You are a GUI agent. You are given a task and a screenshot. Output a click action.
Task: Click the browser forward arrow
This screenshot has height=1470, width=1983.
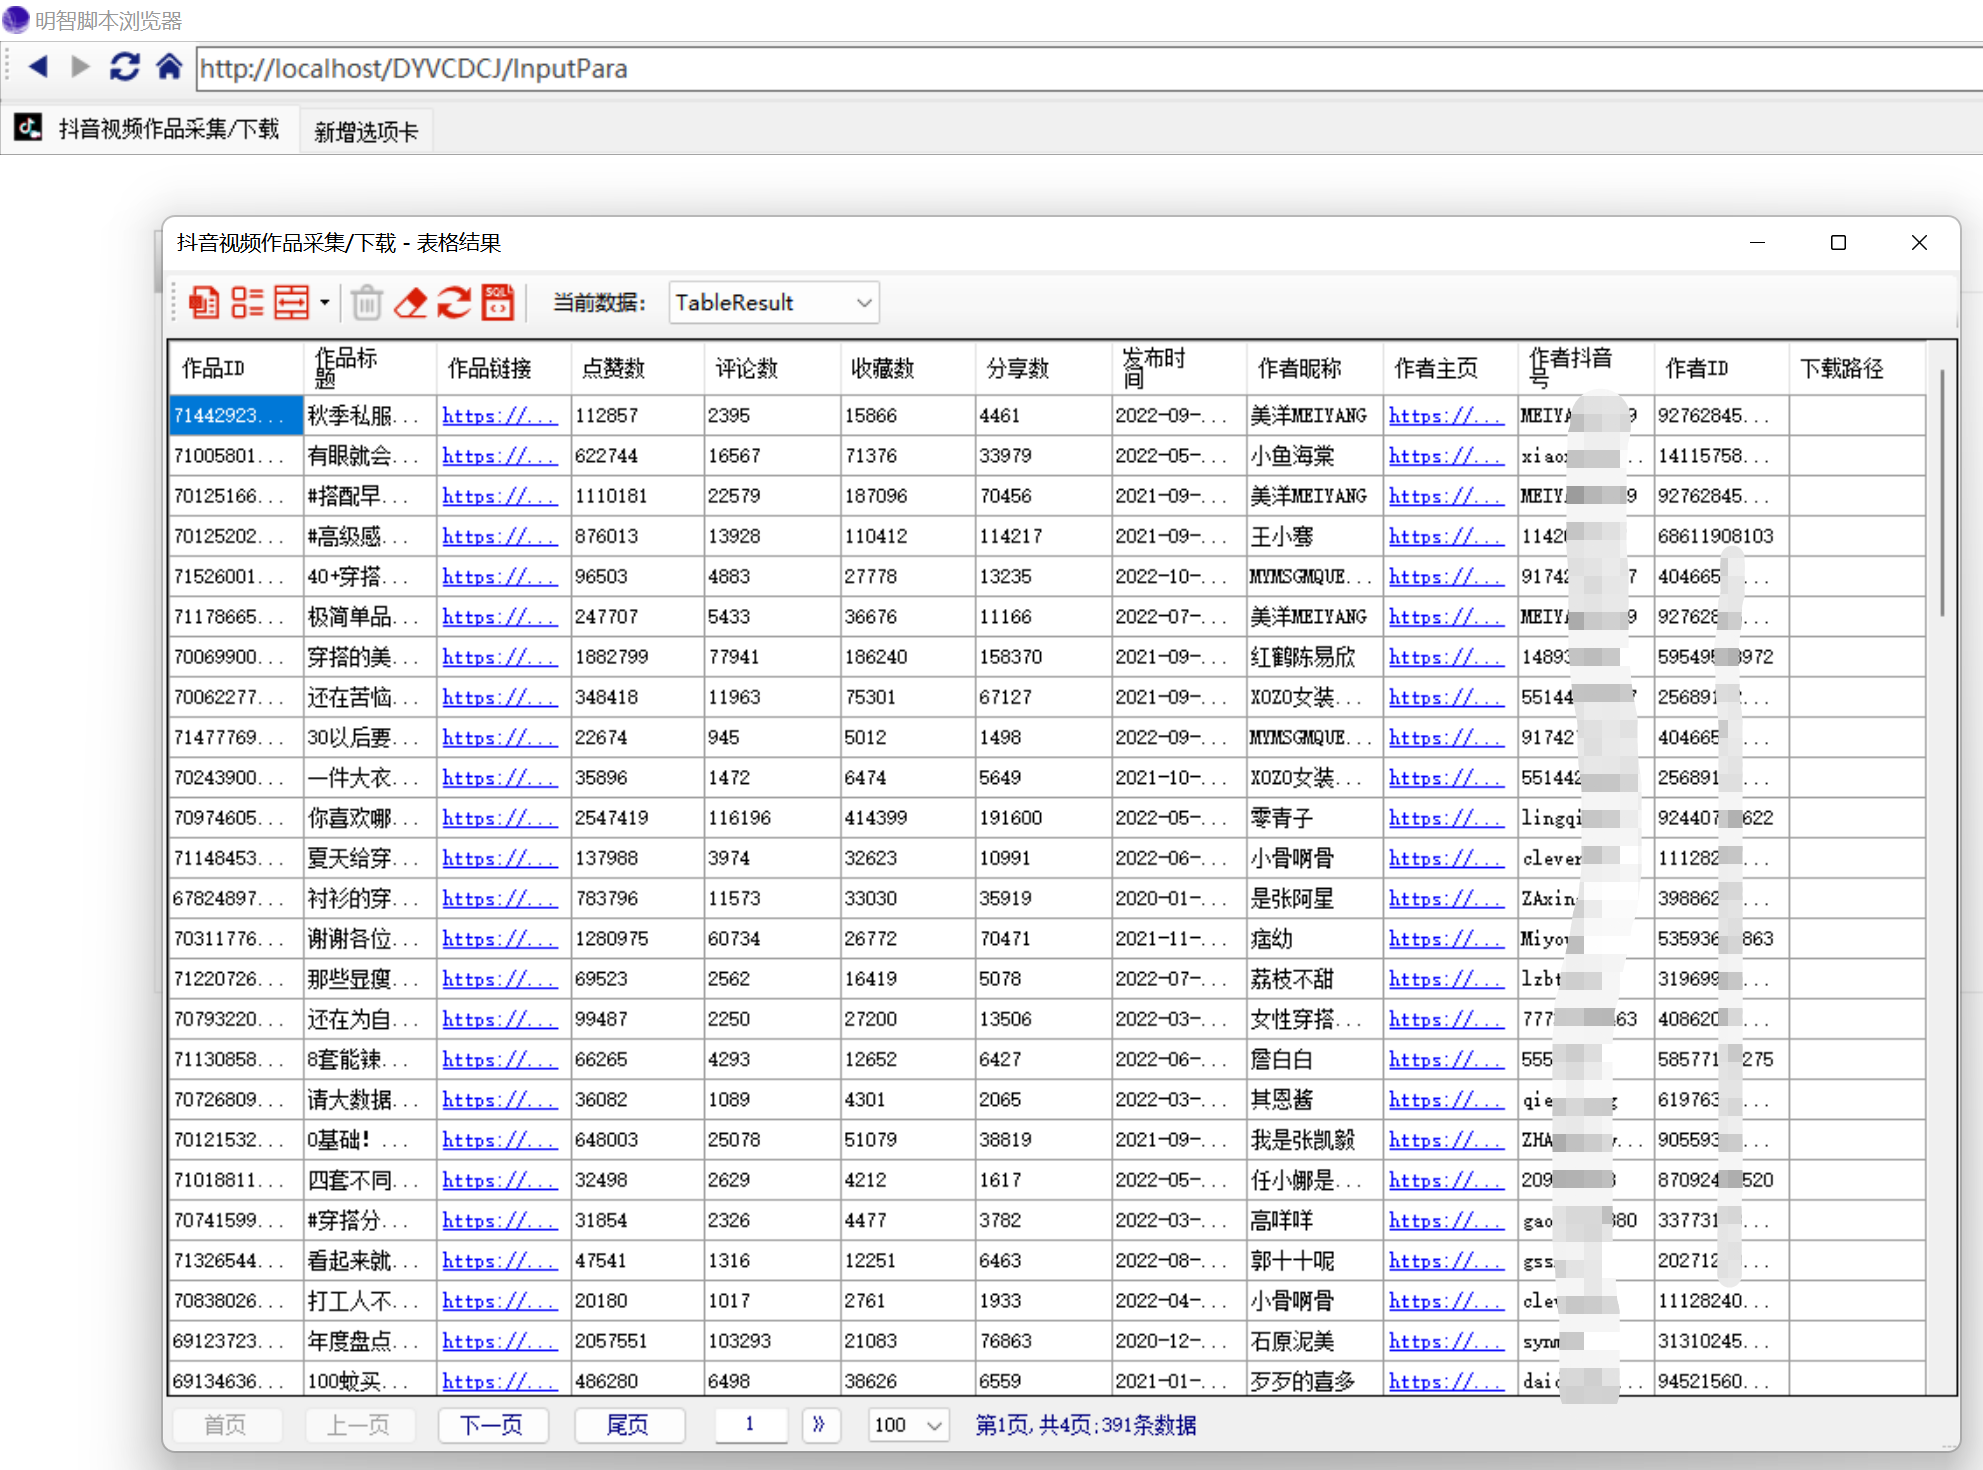[81, 67]
